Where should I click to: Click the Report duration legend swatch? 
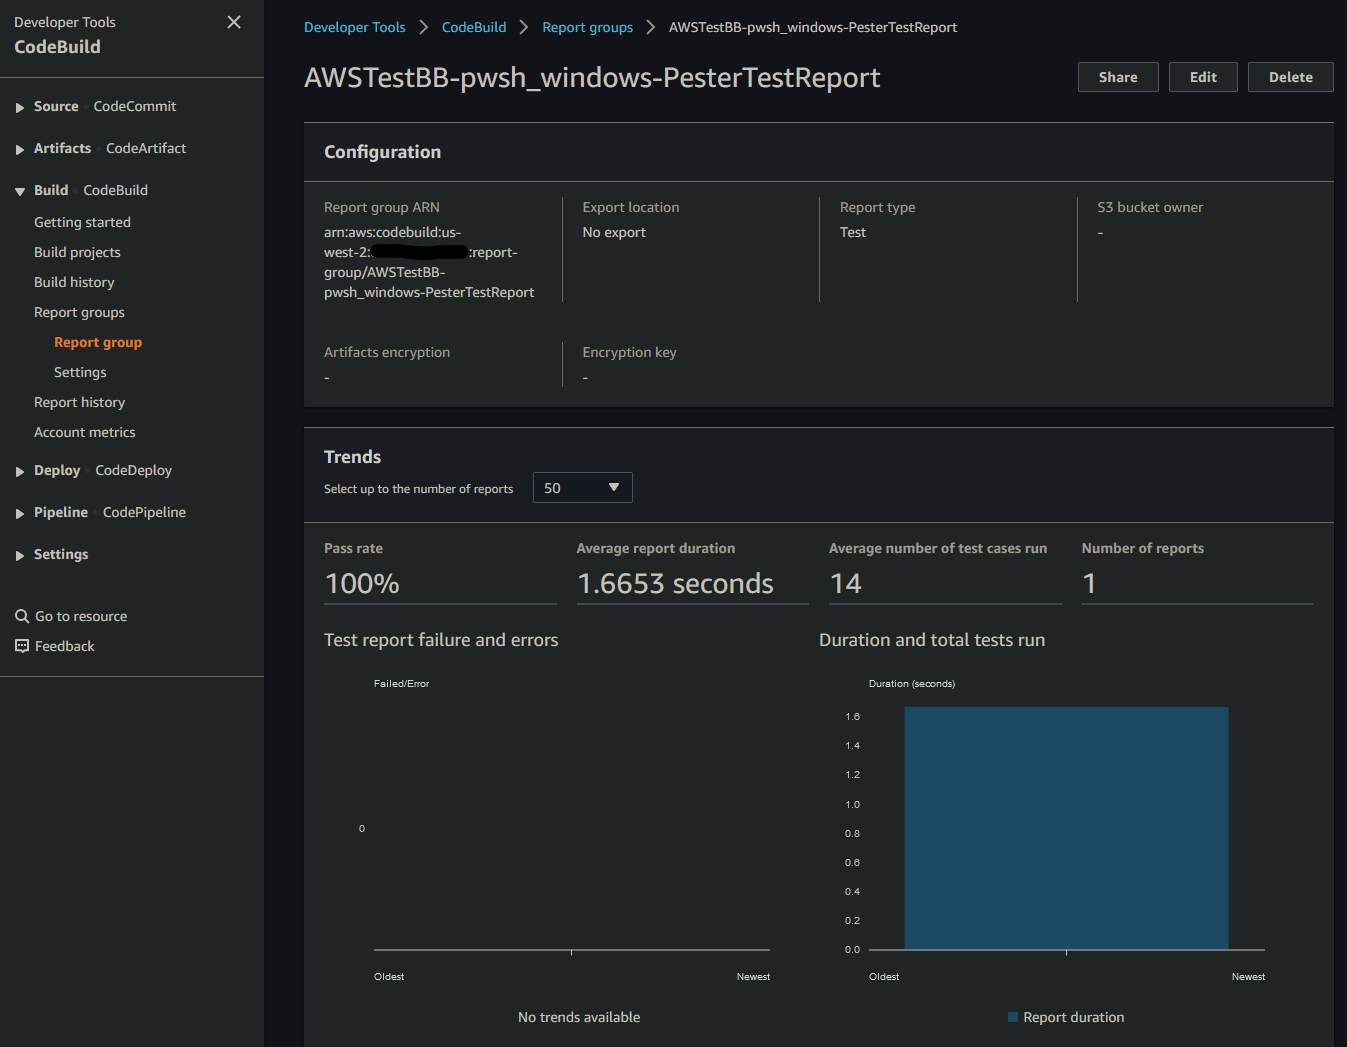coord(1013,1017)
